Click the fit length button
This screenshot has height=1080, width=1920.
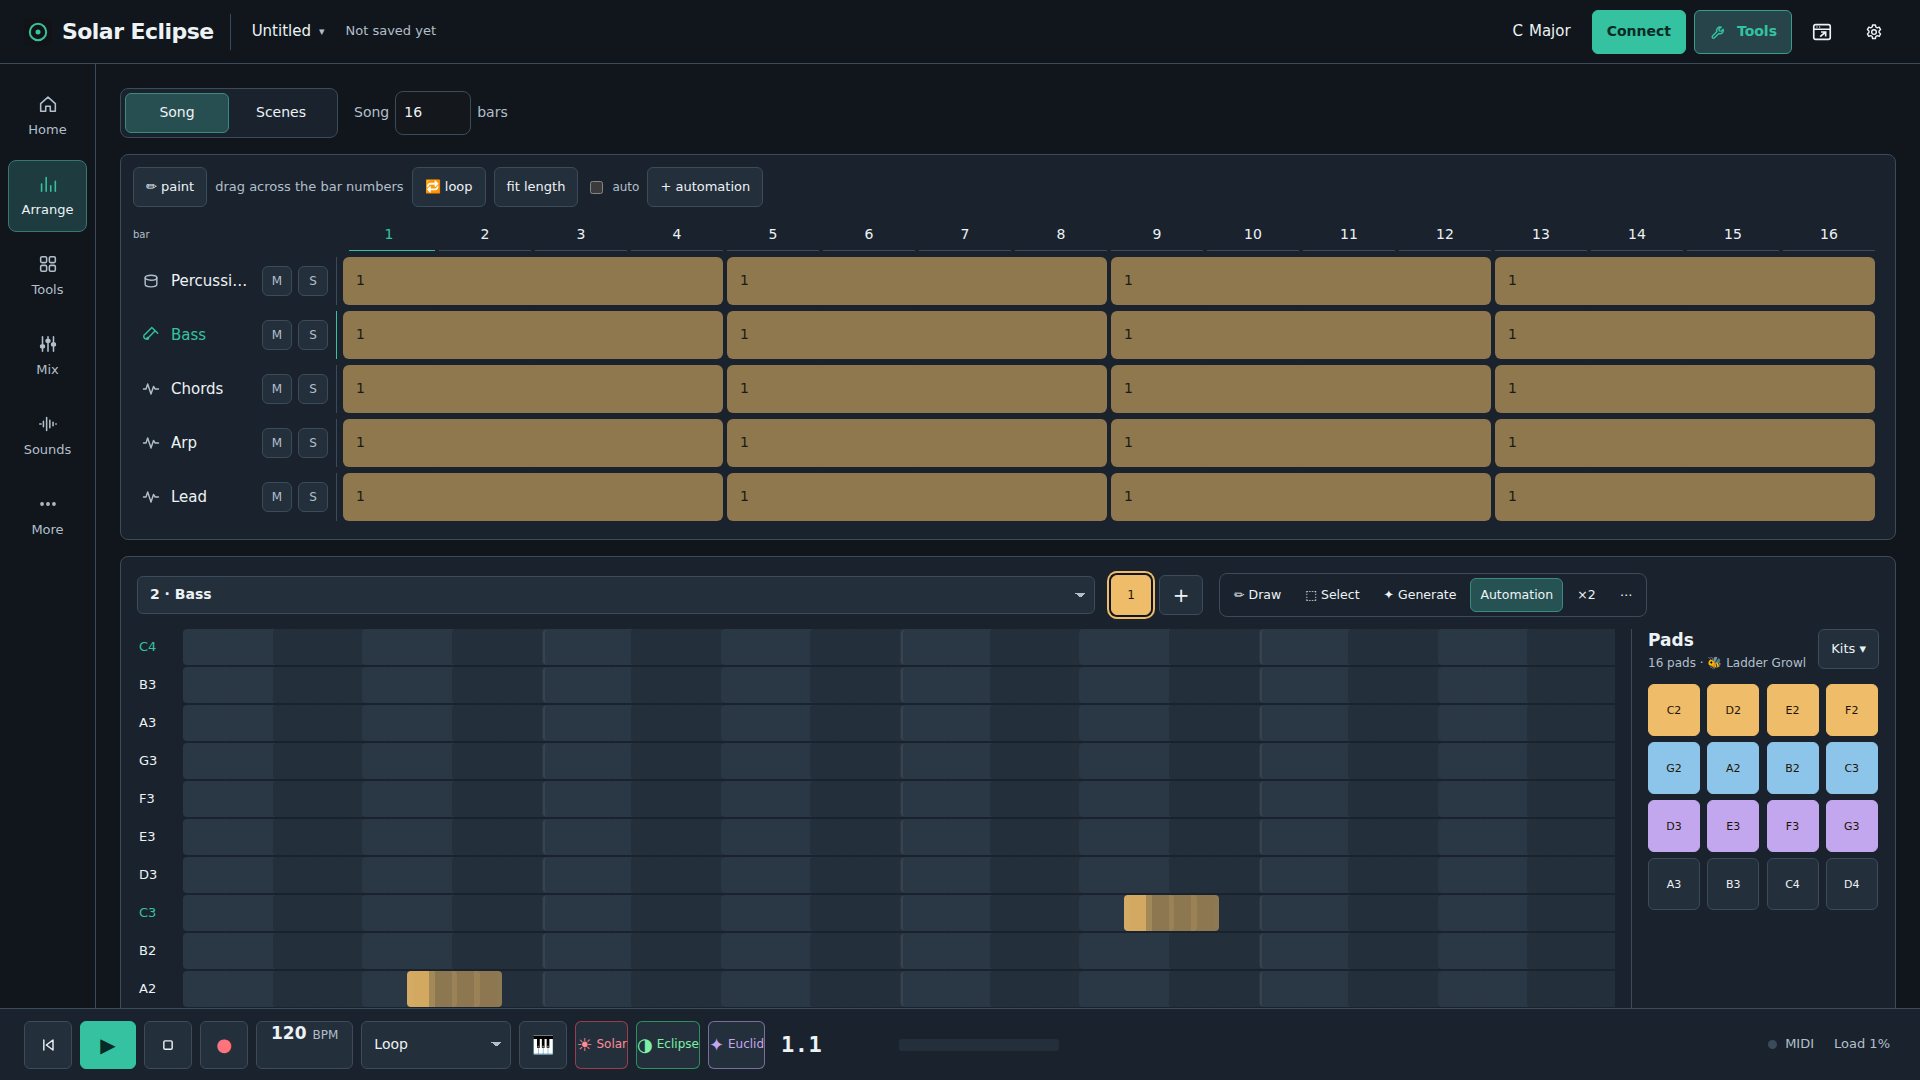coord(536,187)
